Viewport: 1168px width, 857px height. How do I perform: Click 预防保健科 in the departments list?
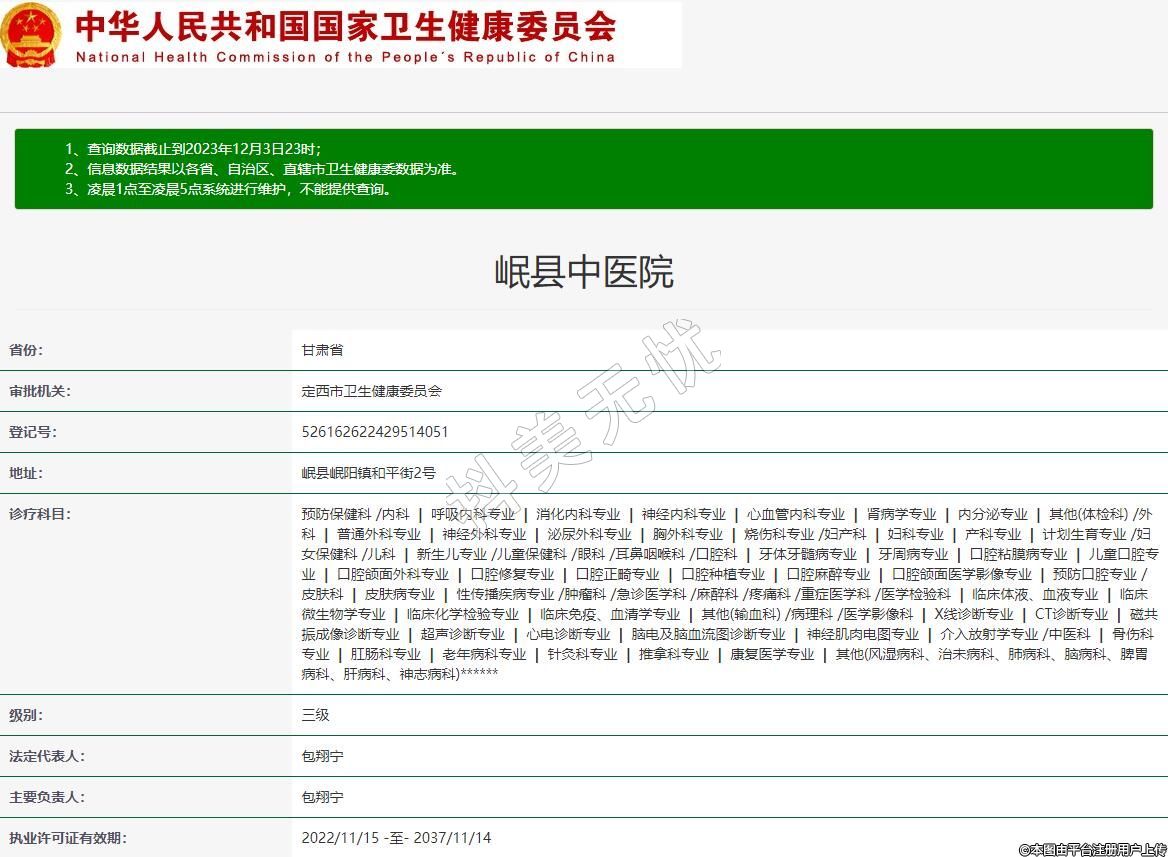(336, 514)
